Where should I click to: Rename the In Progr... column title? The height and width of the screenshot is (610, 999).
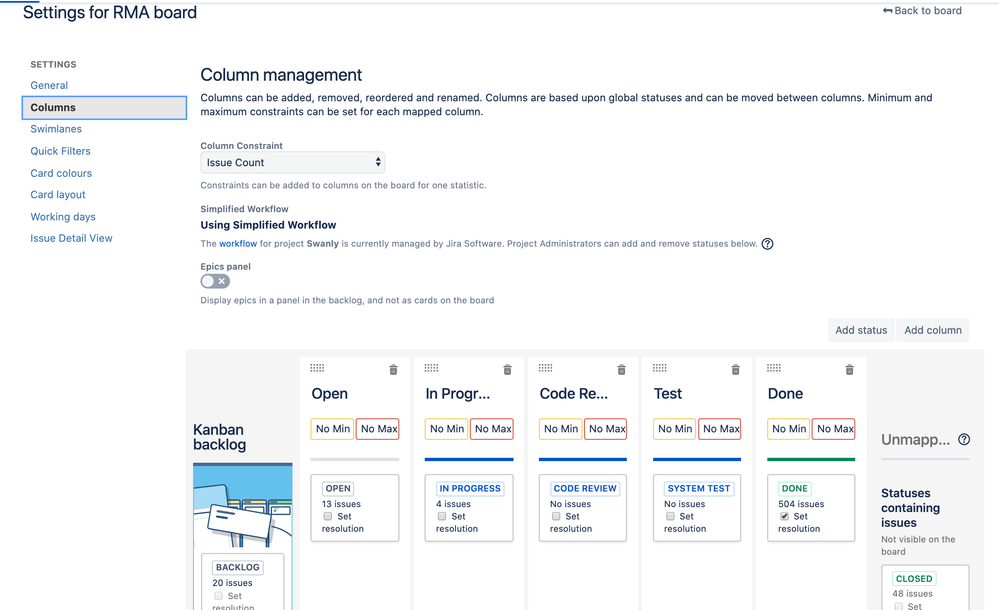click(457, 394)
